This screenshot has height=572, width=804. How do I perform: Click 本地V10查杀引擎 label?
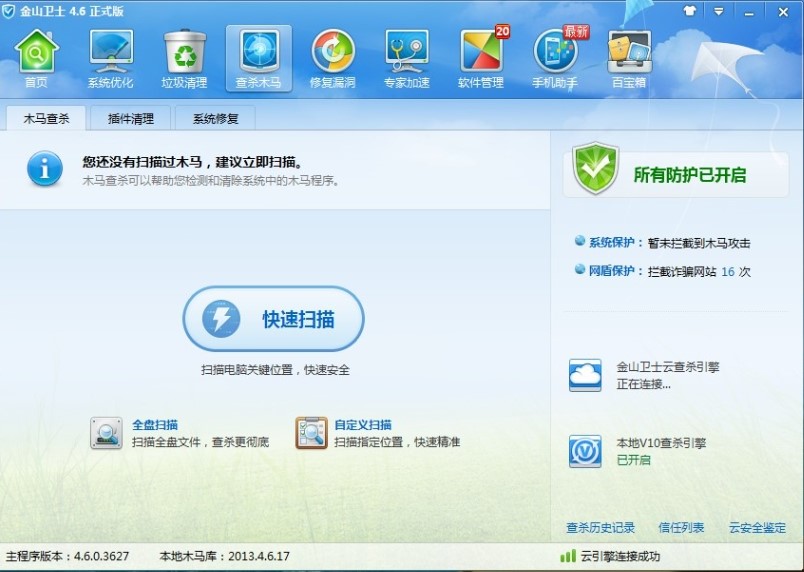click(x=661, y=443)
